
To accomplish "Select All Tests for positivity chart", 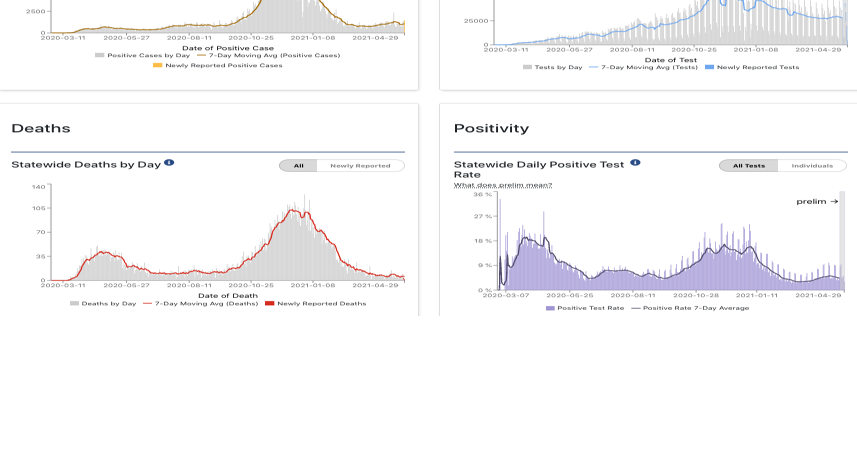I will [x=749, y=165].
